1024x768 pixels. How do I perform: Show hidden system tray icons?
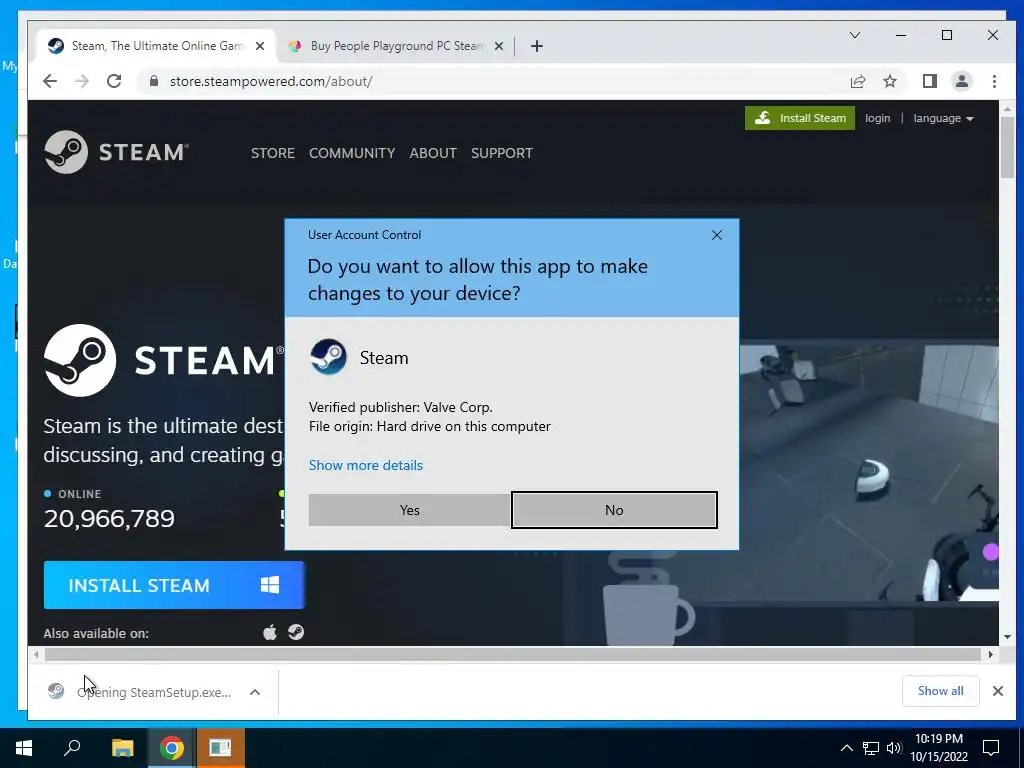846,748
